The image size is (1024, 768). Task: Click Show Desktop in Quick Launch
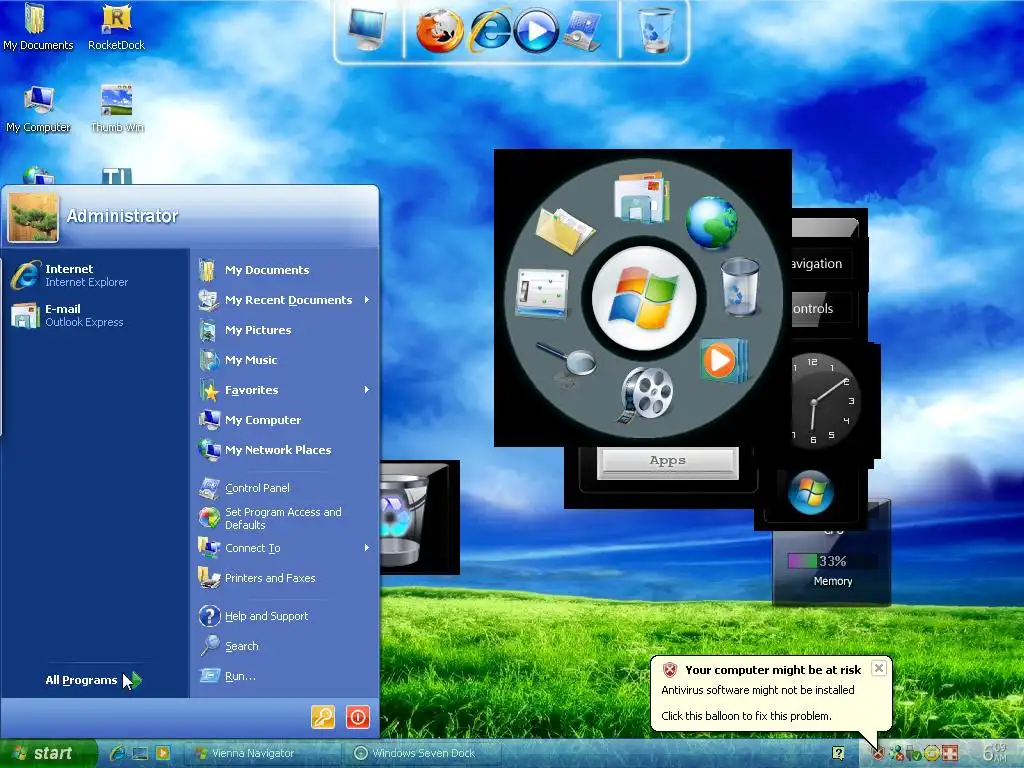click(140, 753)
